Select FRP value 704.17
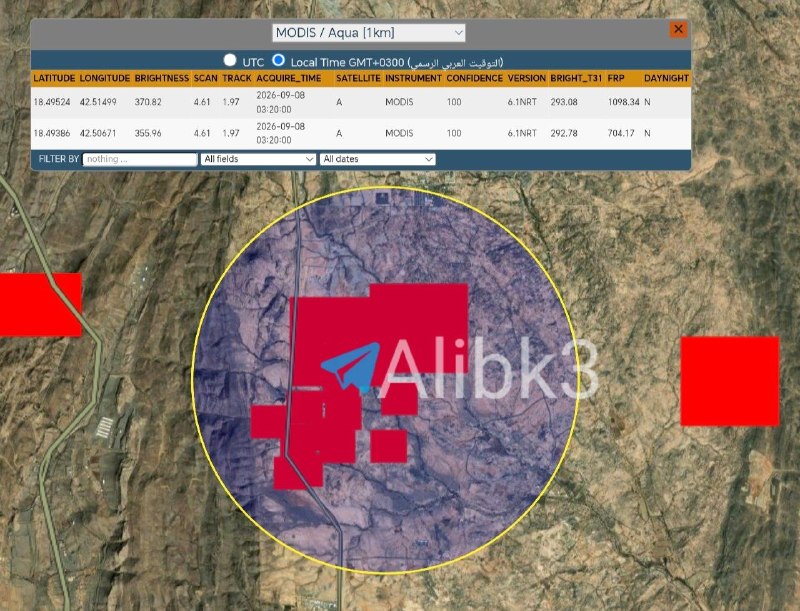The height and width of the screenshot is (611, 800). (621, 133)
